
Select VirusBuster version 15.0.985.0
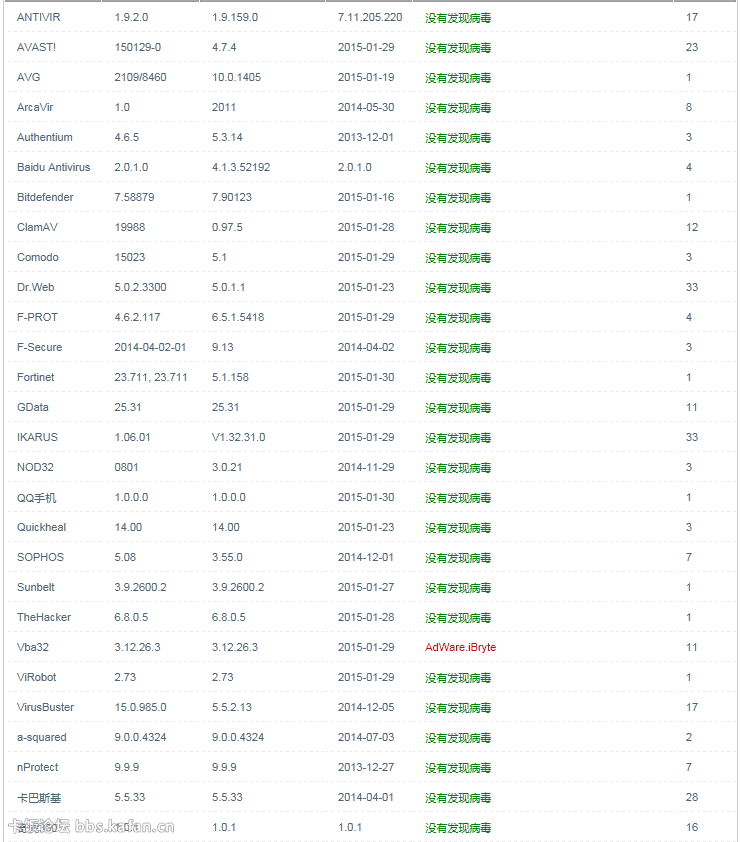[140, 708]
